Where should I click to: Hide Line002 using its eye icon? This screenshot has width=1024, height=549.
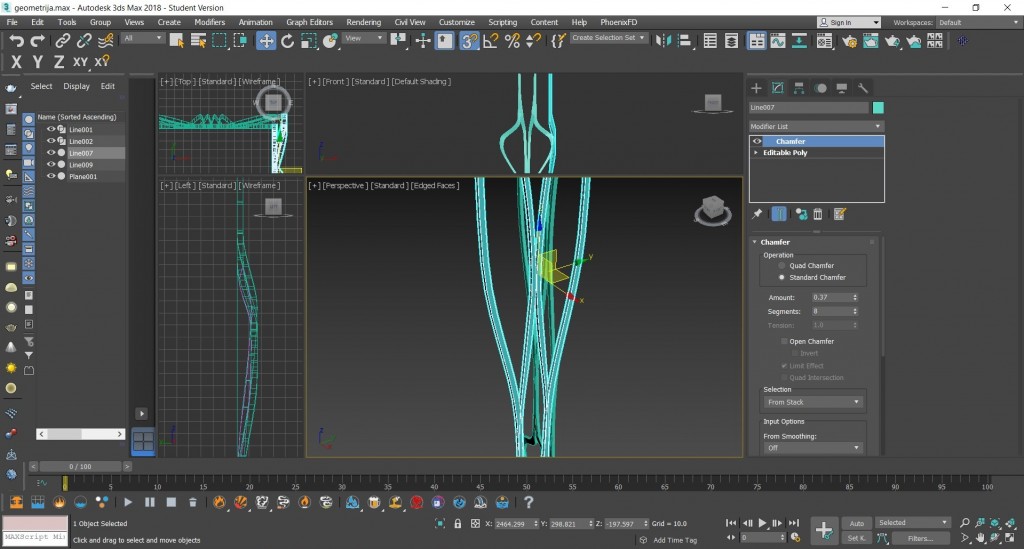pyautogui.click(x=50, y=141)
